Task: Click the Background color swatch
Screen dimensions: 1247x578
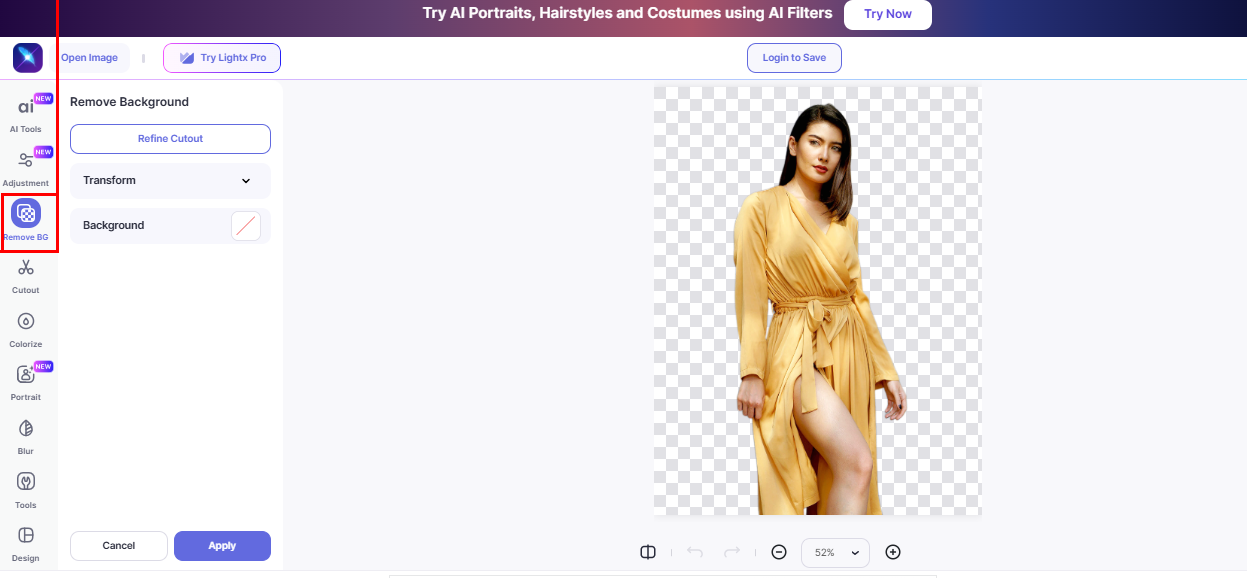Action: [246, 226]
